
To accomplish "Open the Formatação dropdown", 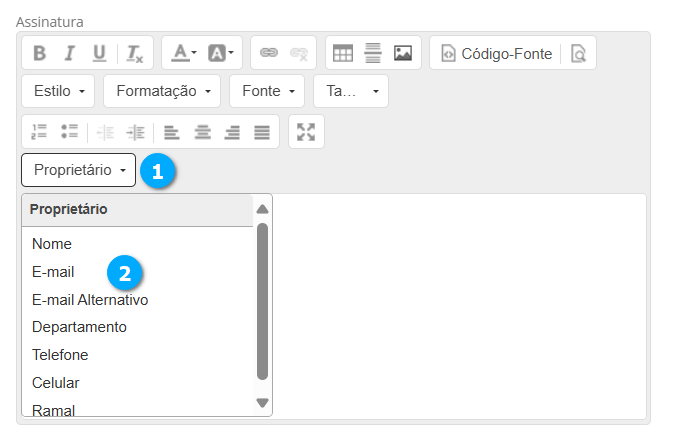I will coord(161,91).
